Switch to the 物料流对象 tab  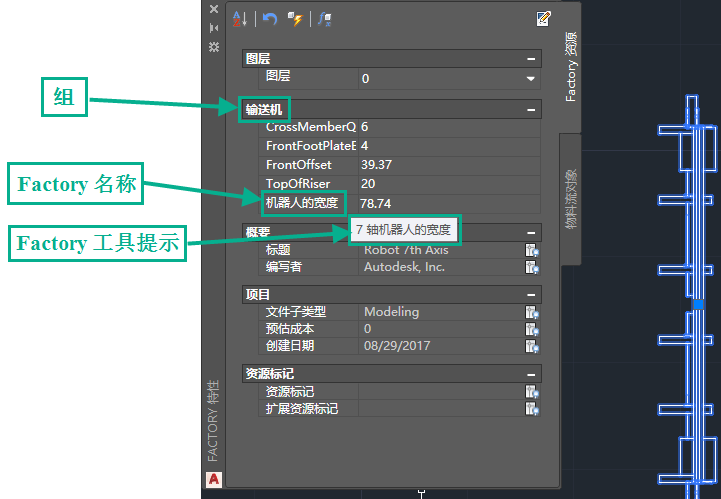571,199
